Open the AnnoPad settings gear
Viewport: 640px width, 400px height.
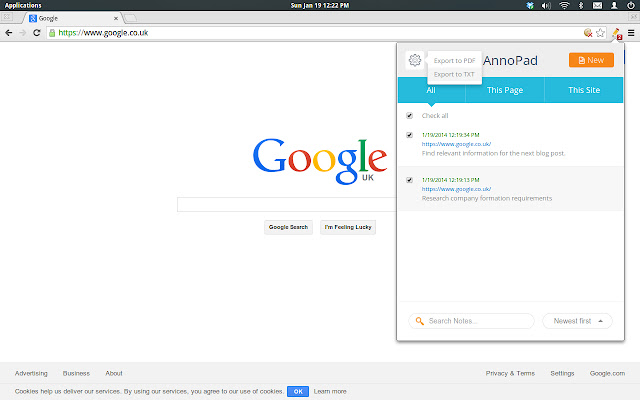[415, 60]
